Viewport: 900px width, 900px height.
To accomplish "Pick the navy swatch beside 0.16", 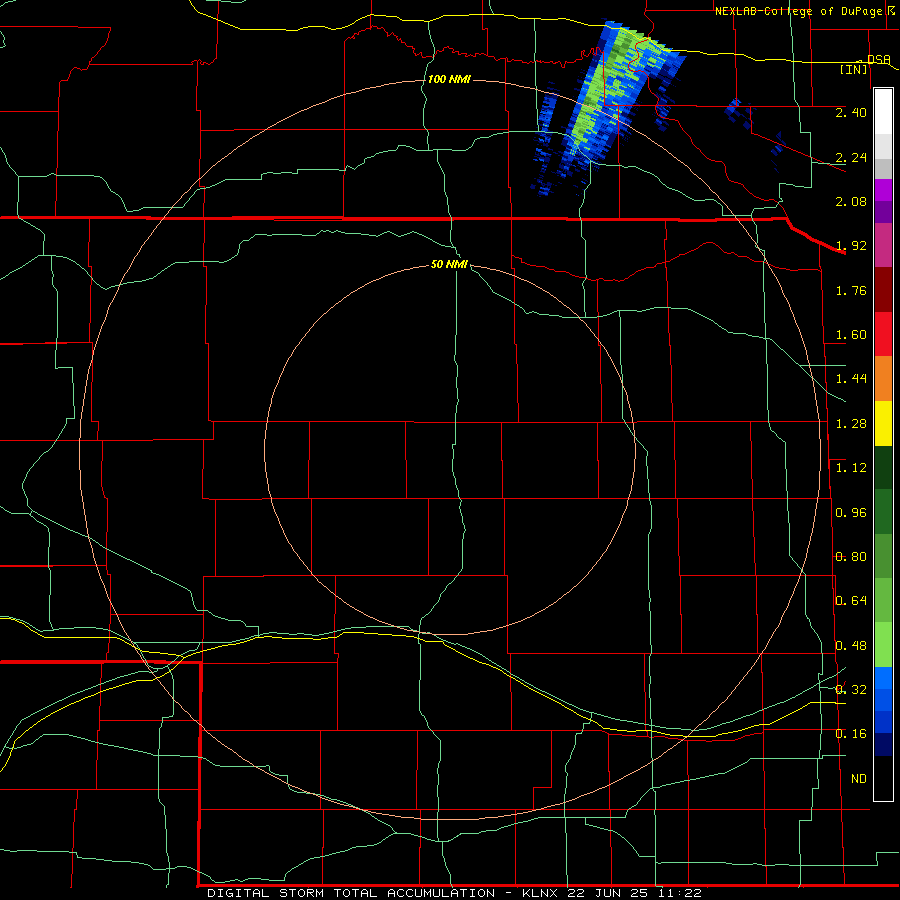I will (x=883, y=744).
